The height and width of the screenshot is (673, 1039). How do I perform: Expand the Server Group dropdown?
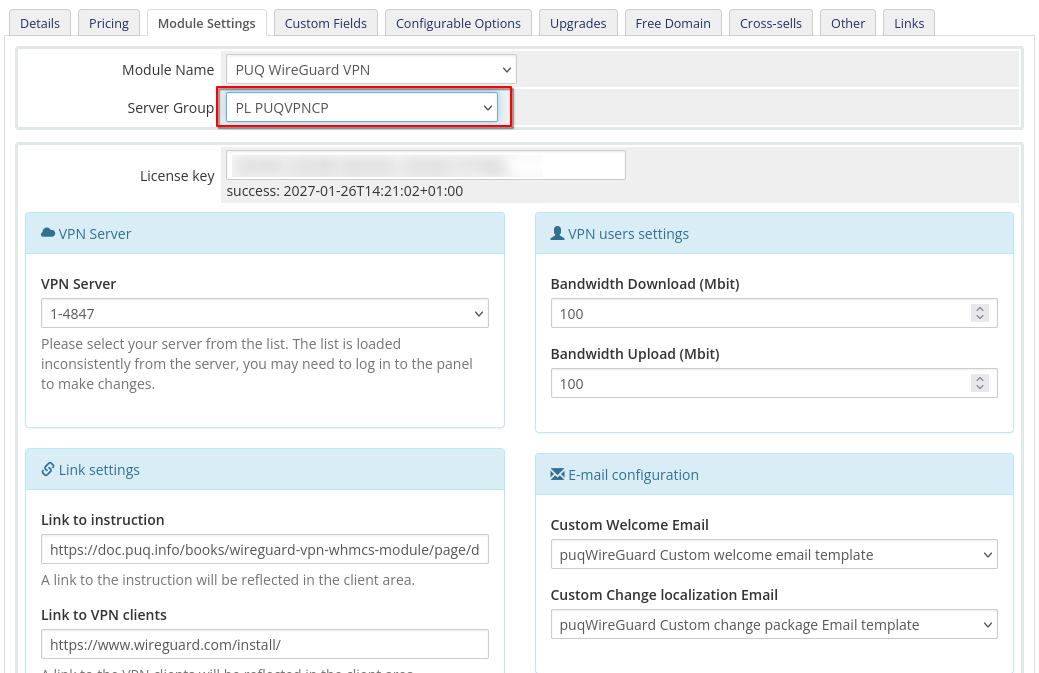[361, 107]
